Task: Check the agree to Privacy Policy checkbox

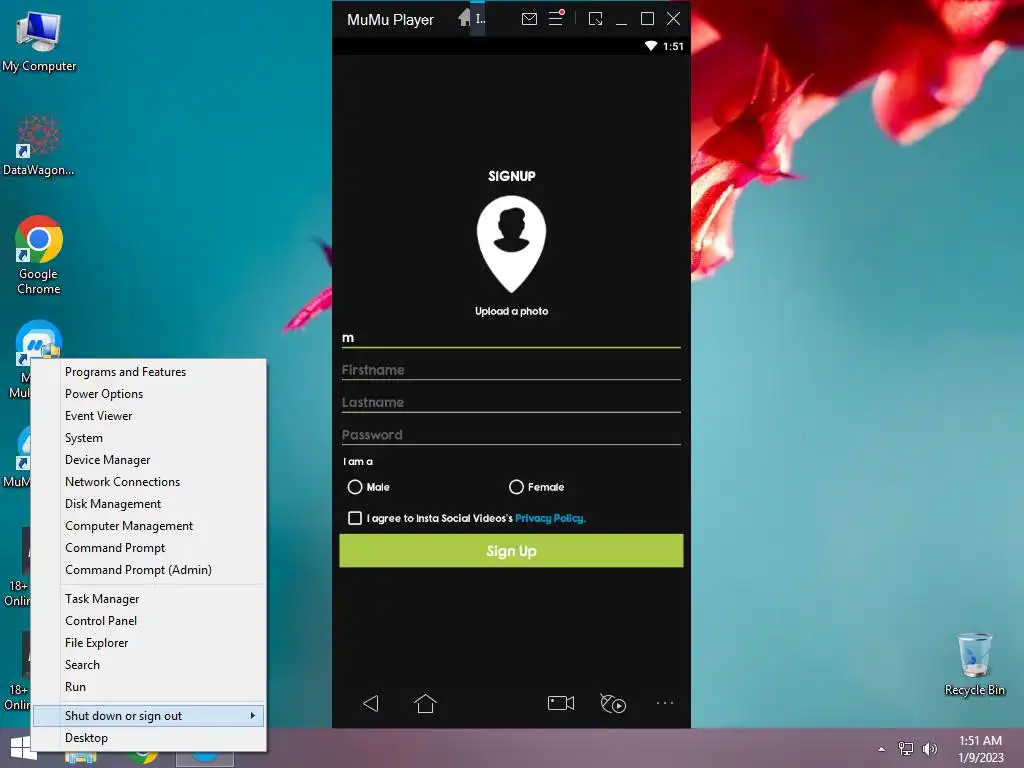Action: point(355,518)
